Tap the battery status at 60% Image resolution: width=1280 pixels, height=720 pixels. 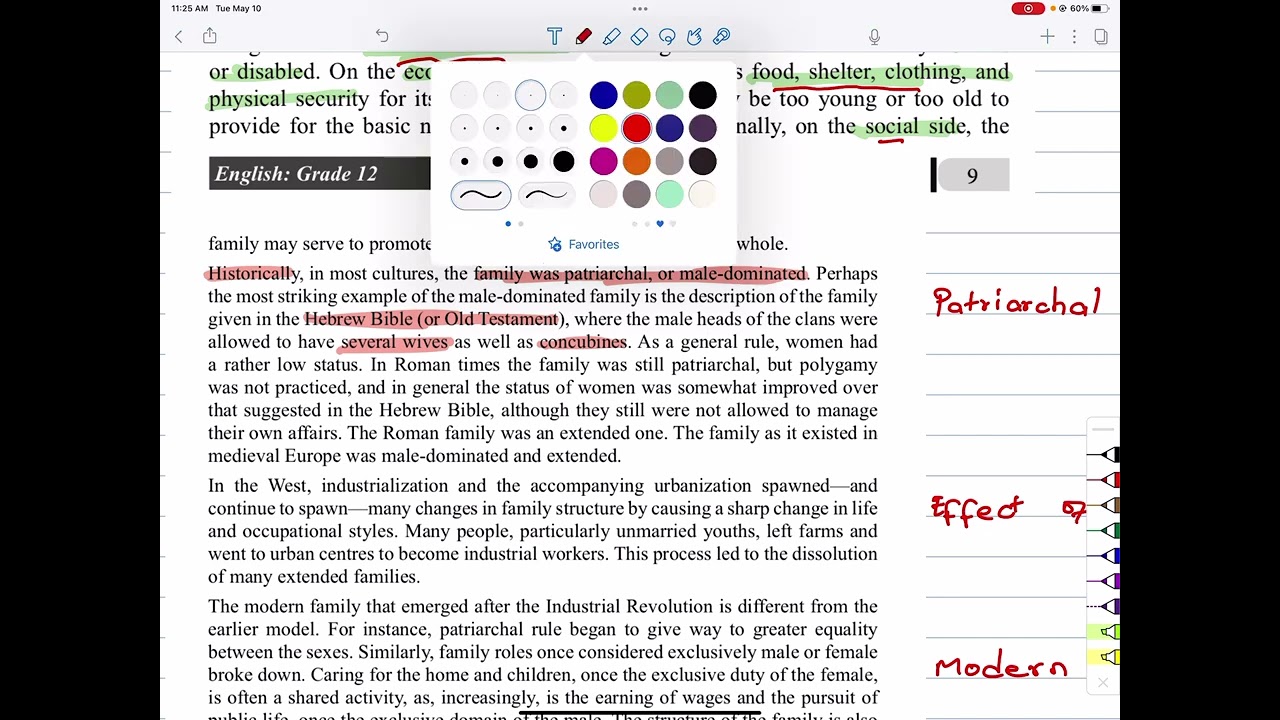click(x=1089, y=8)
